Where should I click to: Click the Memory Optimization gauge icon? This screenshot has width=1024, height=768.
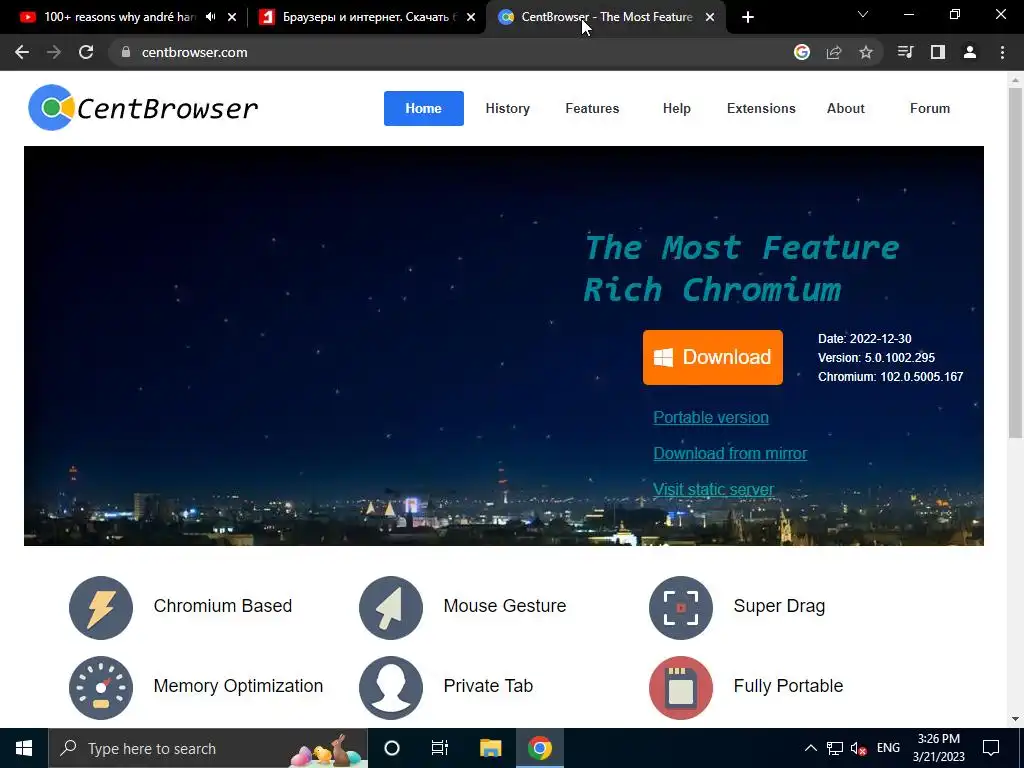click(101, 688)
